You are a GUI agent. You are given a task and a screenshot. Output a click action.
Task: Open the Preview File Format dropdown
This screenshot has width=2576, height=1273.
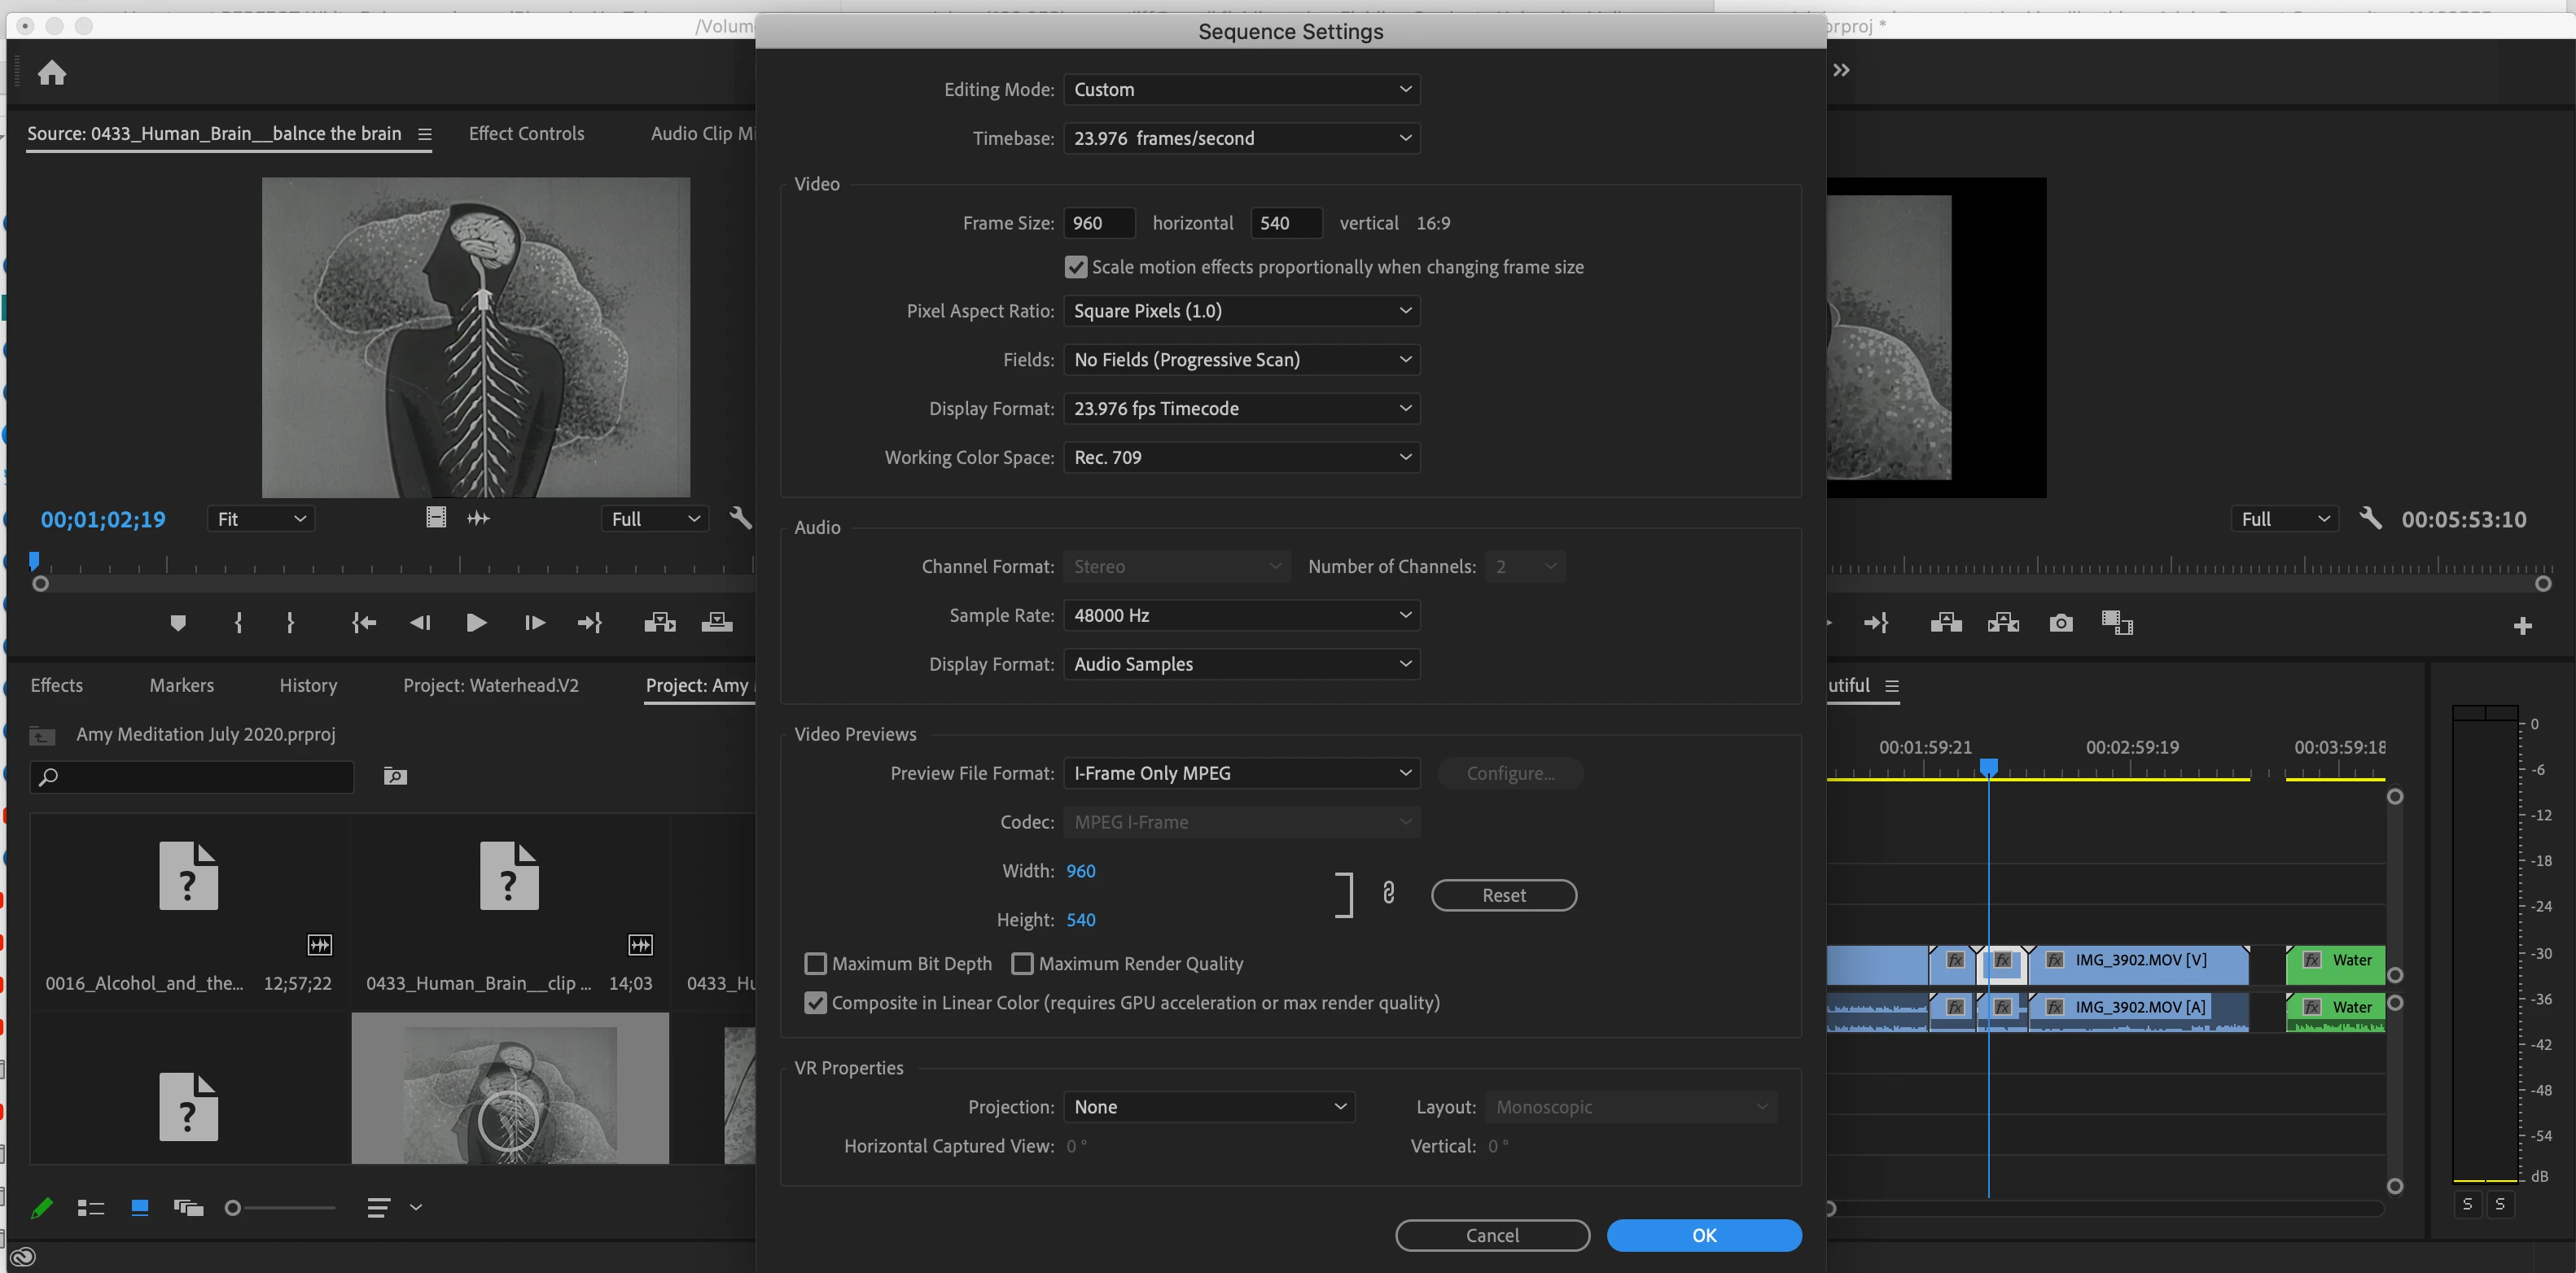pos(1241,773)
